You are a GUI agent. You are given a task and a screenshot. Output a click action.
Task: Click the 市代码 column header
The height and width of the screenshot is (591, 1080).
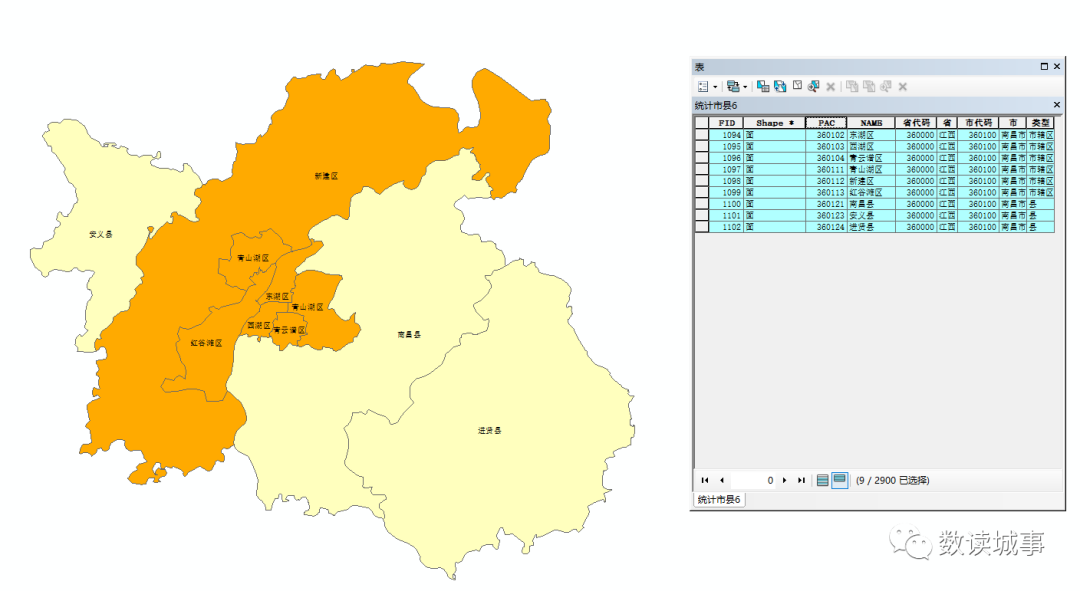pyautogui.click(x=977, y=123)
